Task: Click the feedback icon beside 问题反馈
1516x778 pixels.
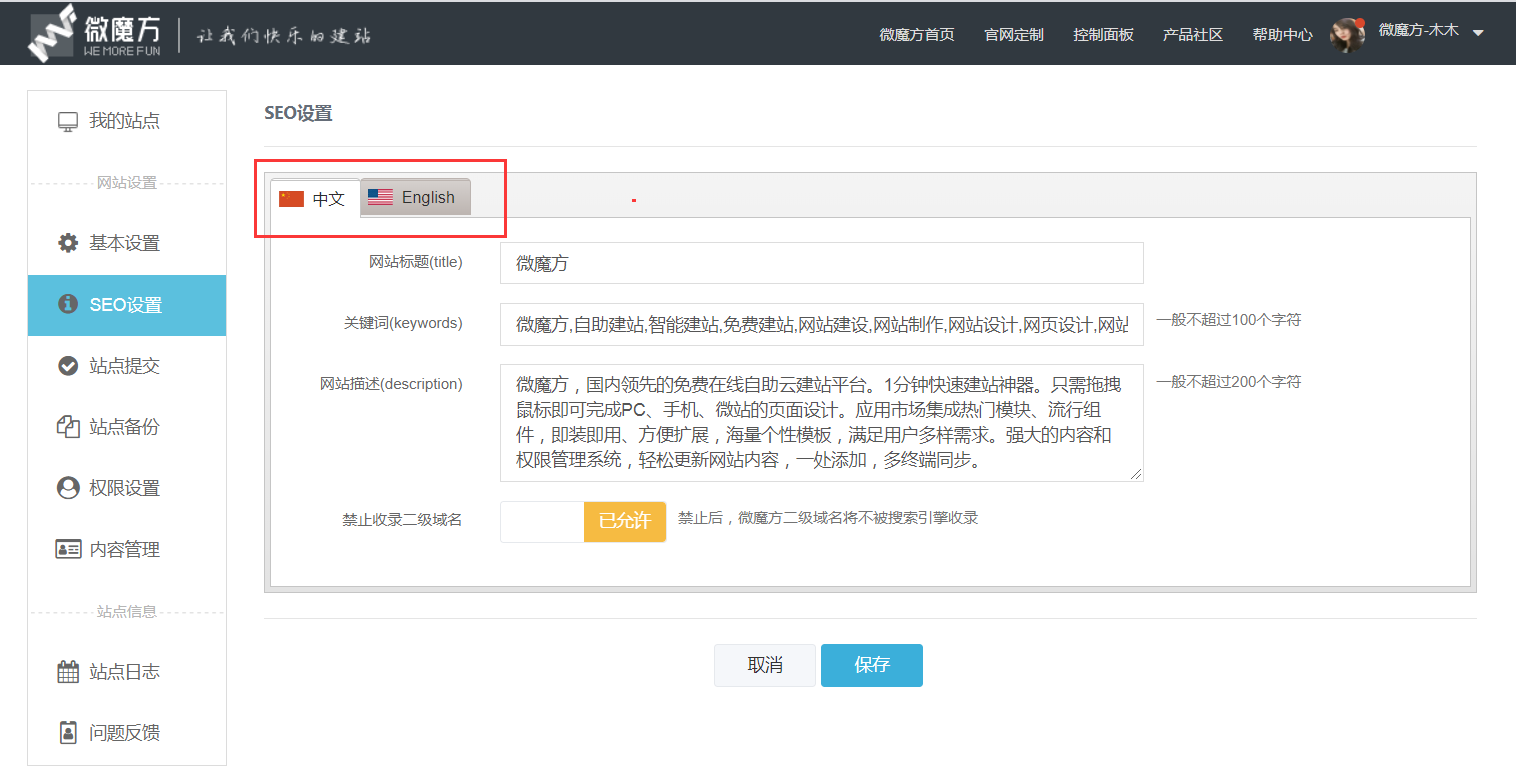Action: (x=68, y=733)
